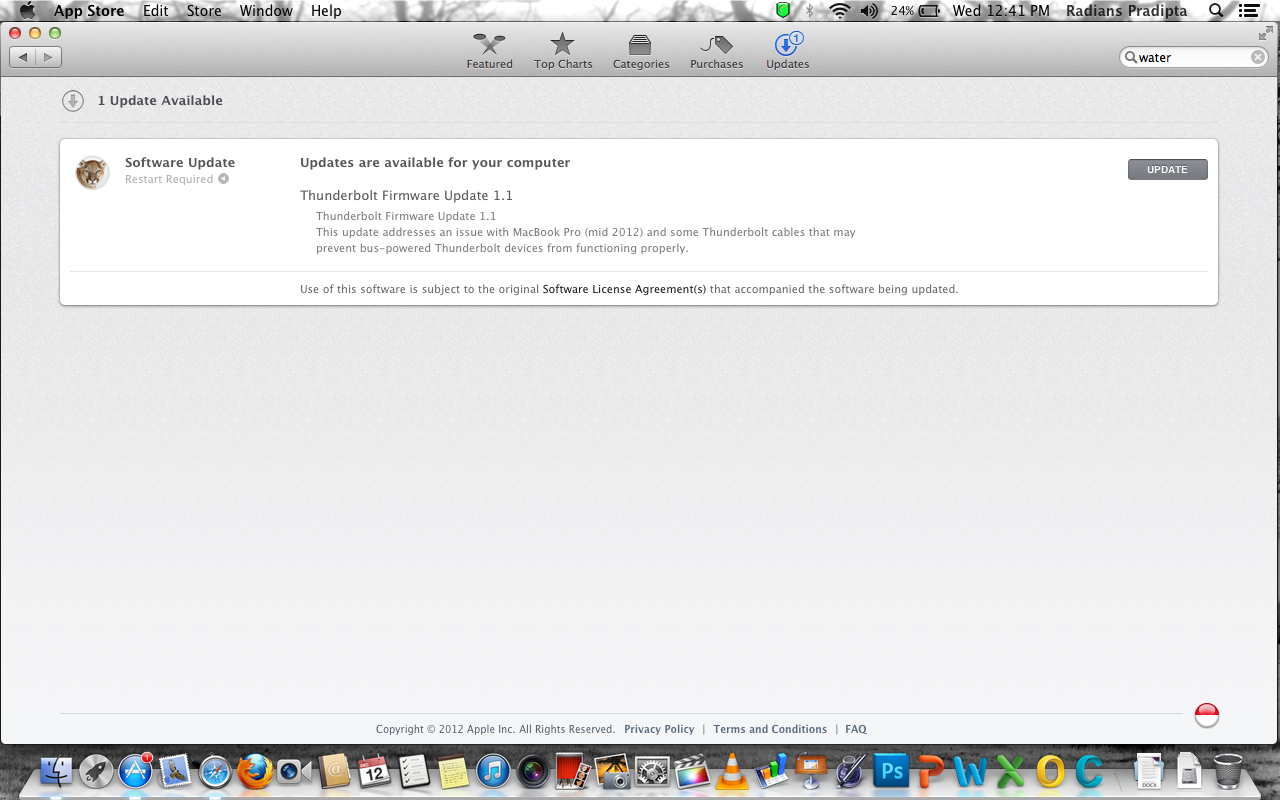Go forward with the right arrow button
Viewport: 1280px width, 800px height.
coord(49,57)
